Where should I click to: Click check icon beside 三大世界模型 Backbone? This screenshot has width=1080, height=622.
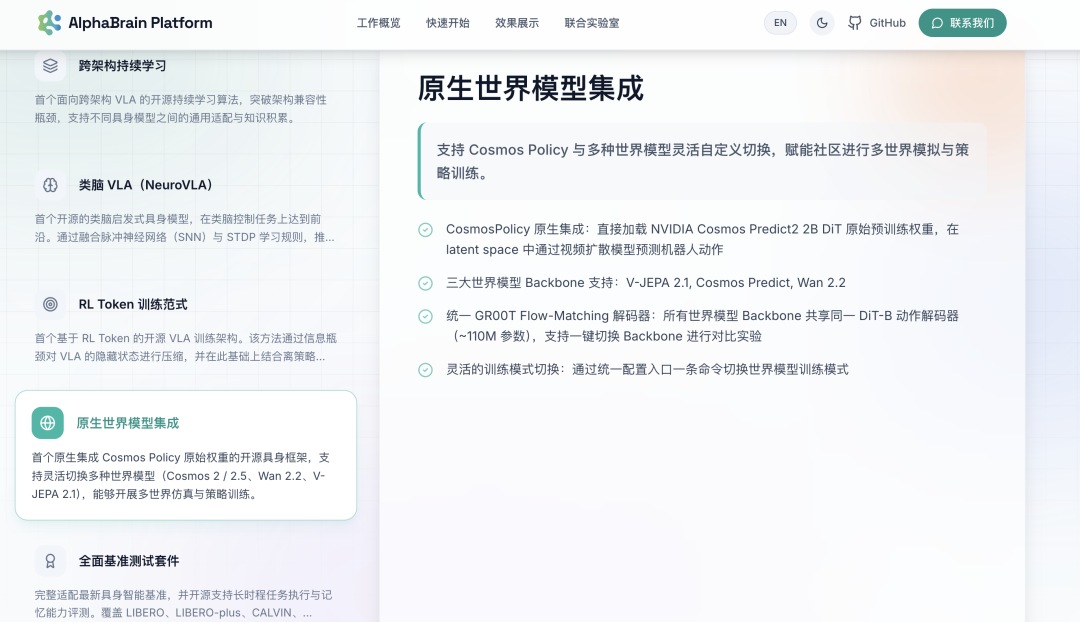coord(425,283)
